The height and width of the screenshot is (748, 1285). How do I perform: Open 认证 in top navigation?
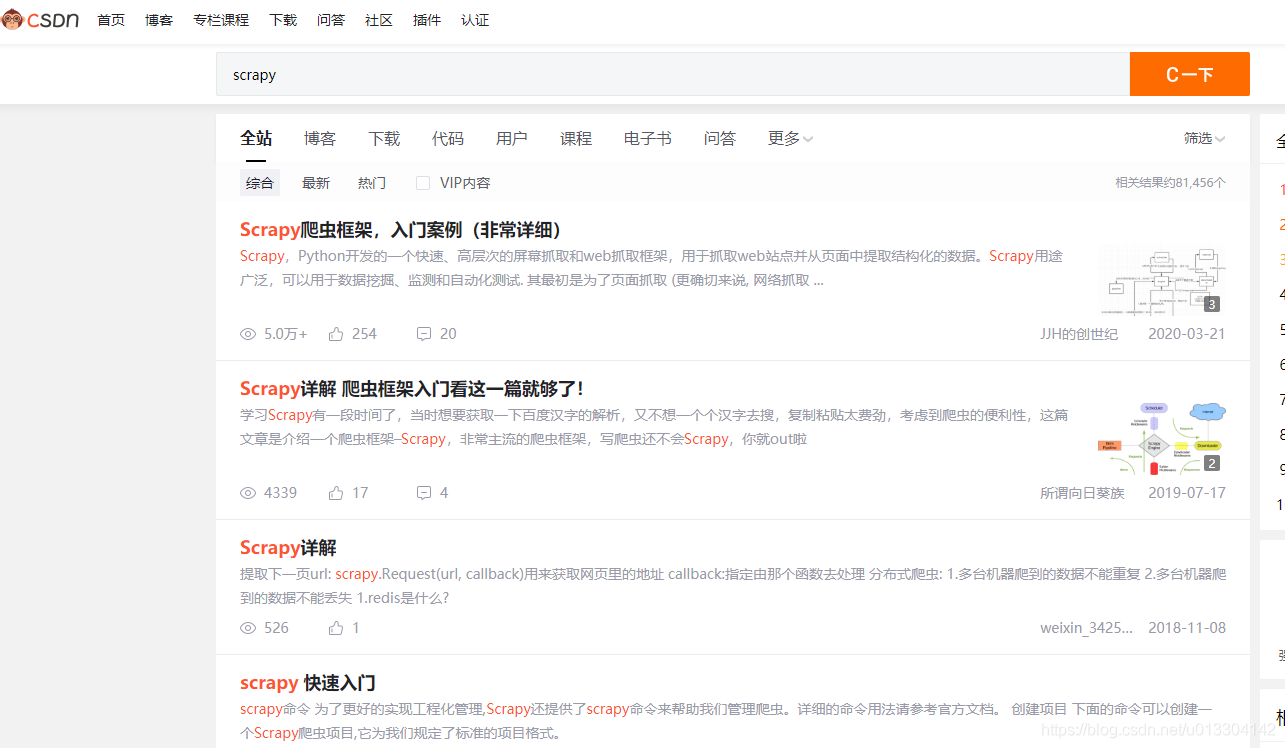click(x=475, y=20)
